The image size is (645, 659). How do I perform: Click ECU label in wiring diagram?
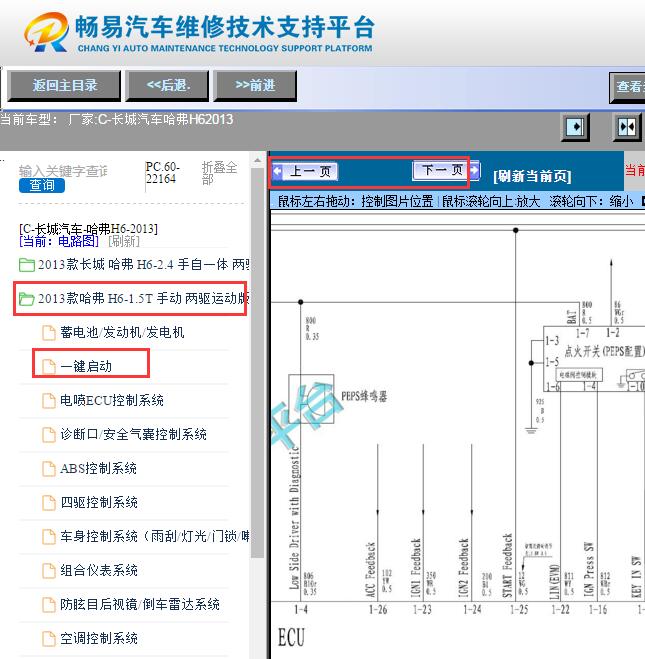point(291,637)
